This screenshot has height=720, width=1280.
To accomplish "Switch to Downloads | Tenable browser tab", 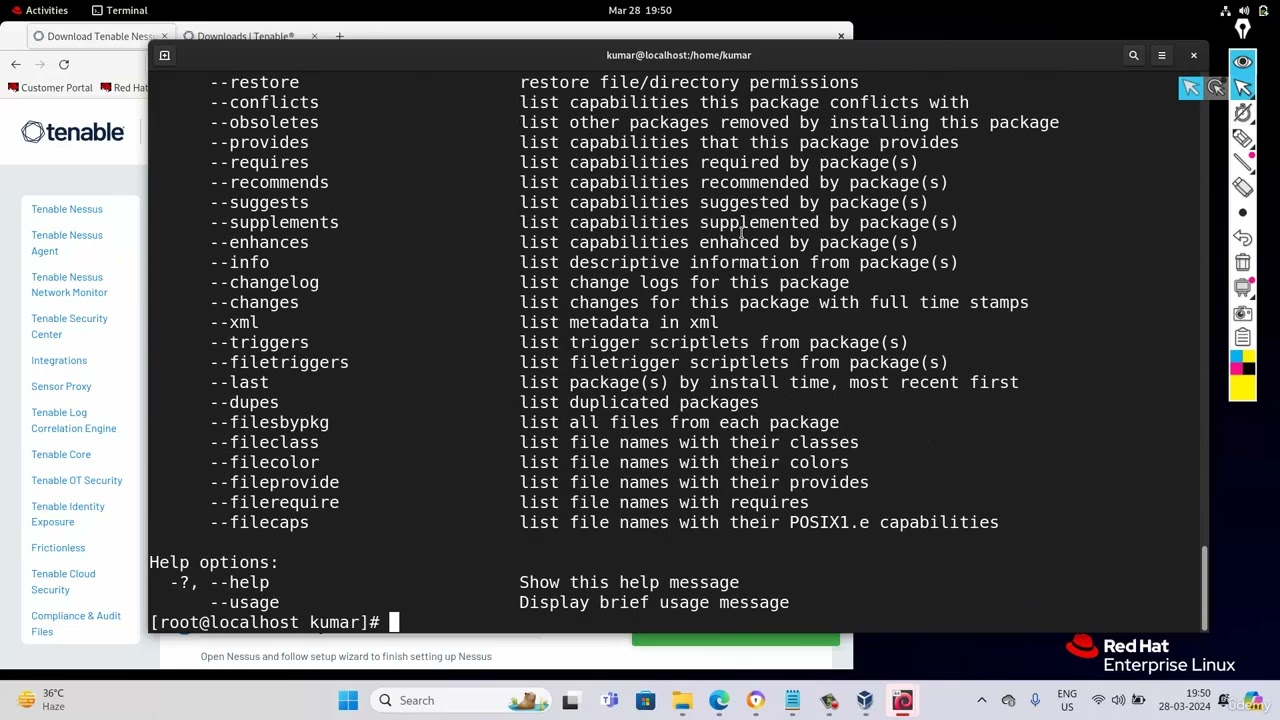I will point(245,36).
